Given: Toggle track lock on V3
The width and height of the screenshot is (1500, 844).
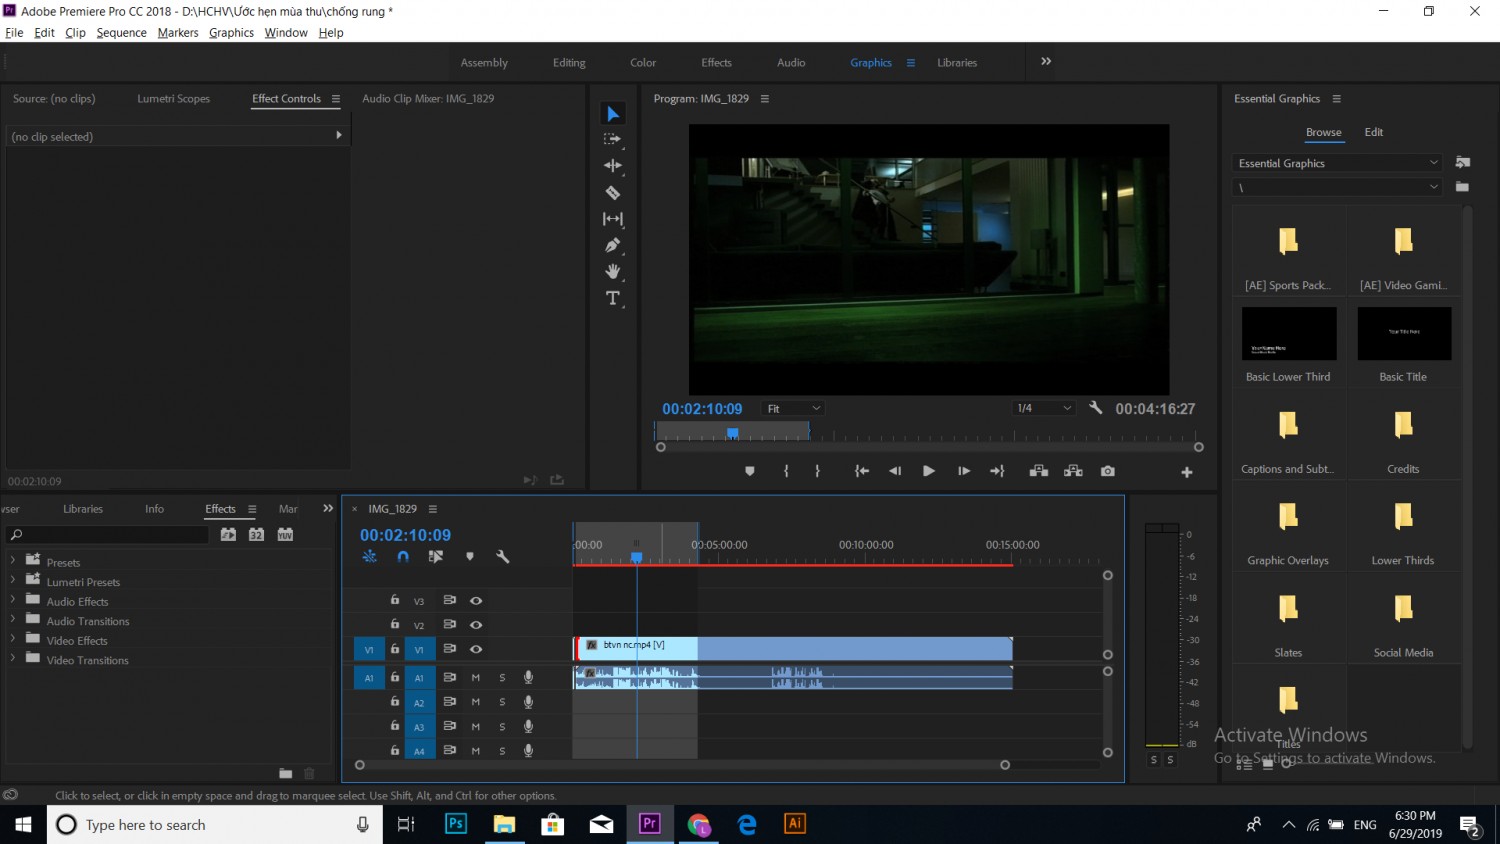Looking at the screenshot, I should [x=395, y=600].
